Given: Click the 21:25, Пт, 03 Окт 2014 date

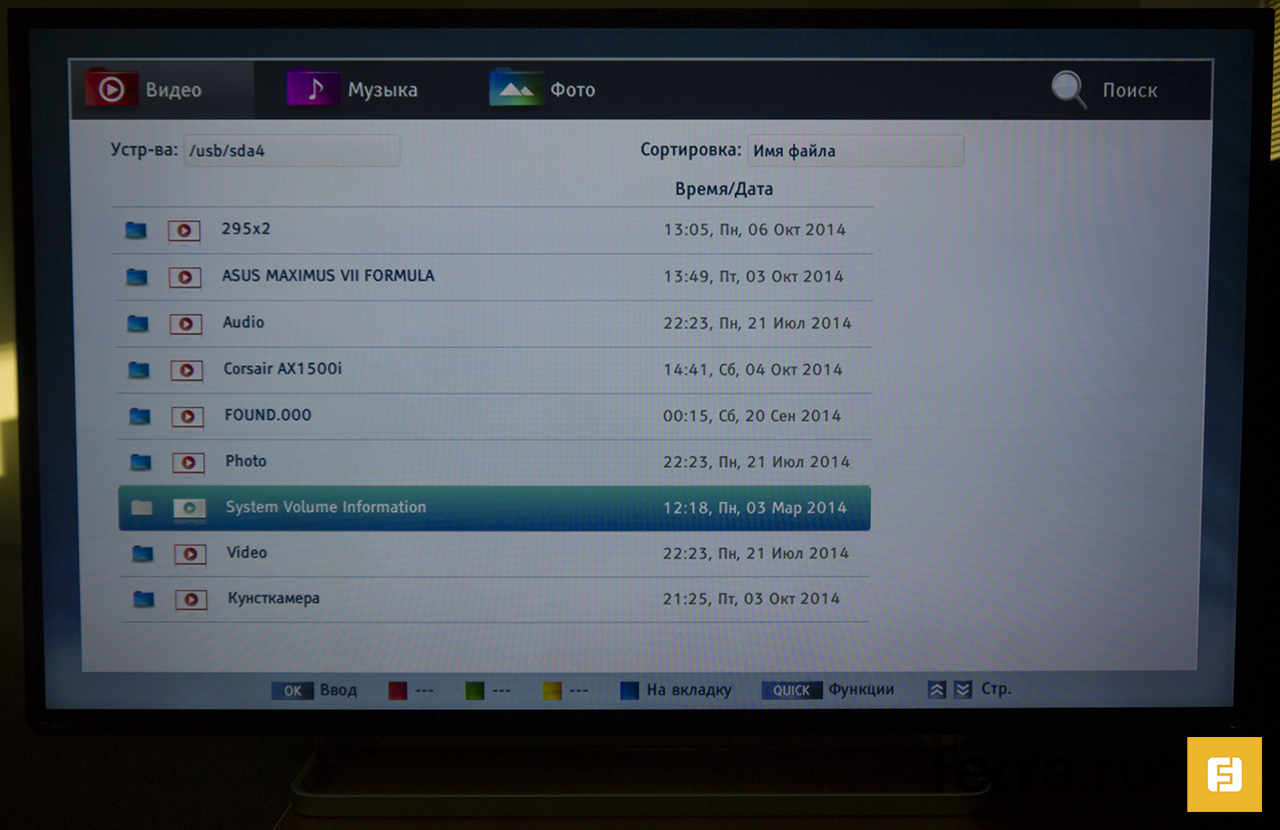Looking at the screenshot, I should coord(751,599).
